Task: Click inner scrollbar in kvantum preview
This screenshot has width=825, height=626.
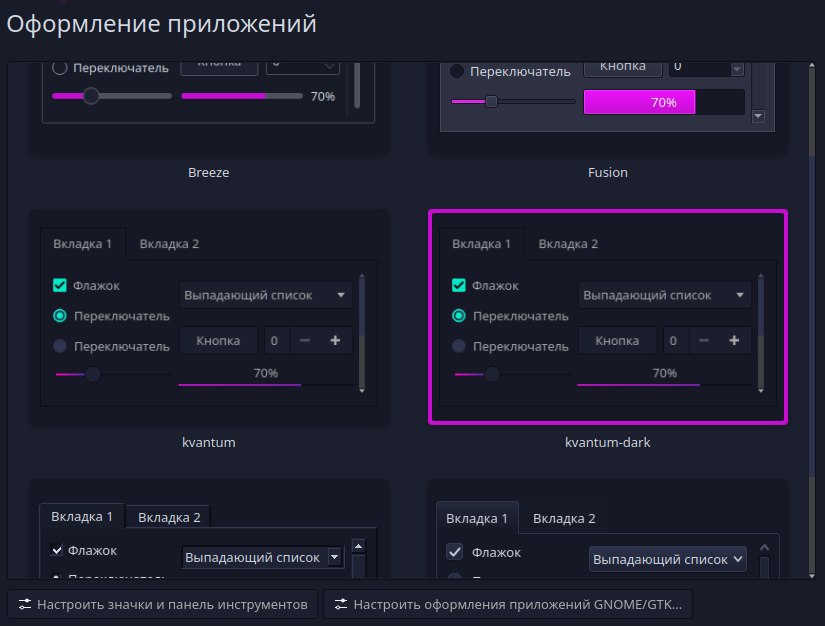Action: coord(362,333)
